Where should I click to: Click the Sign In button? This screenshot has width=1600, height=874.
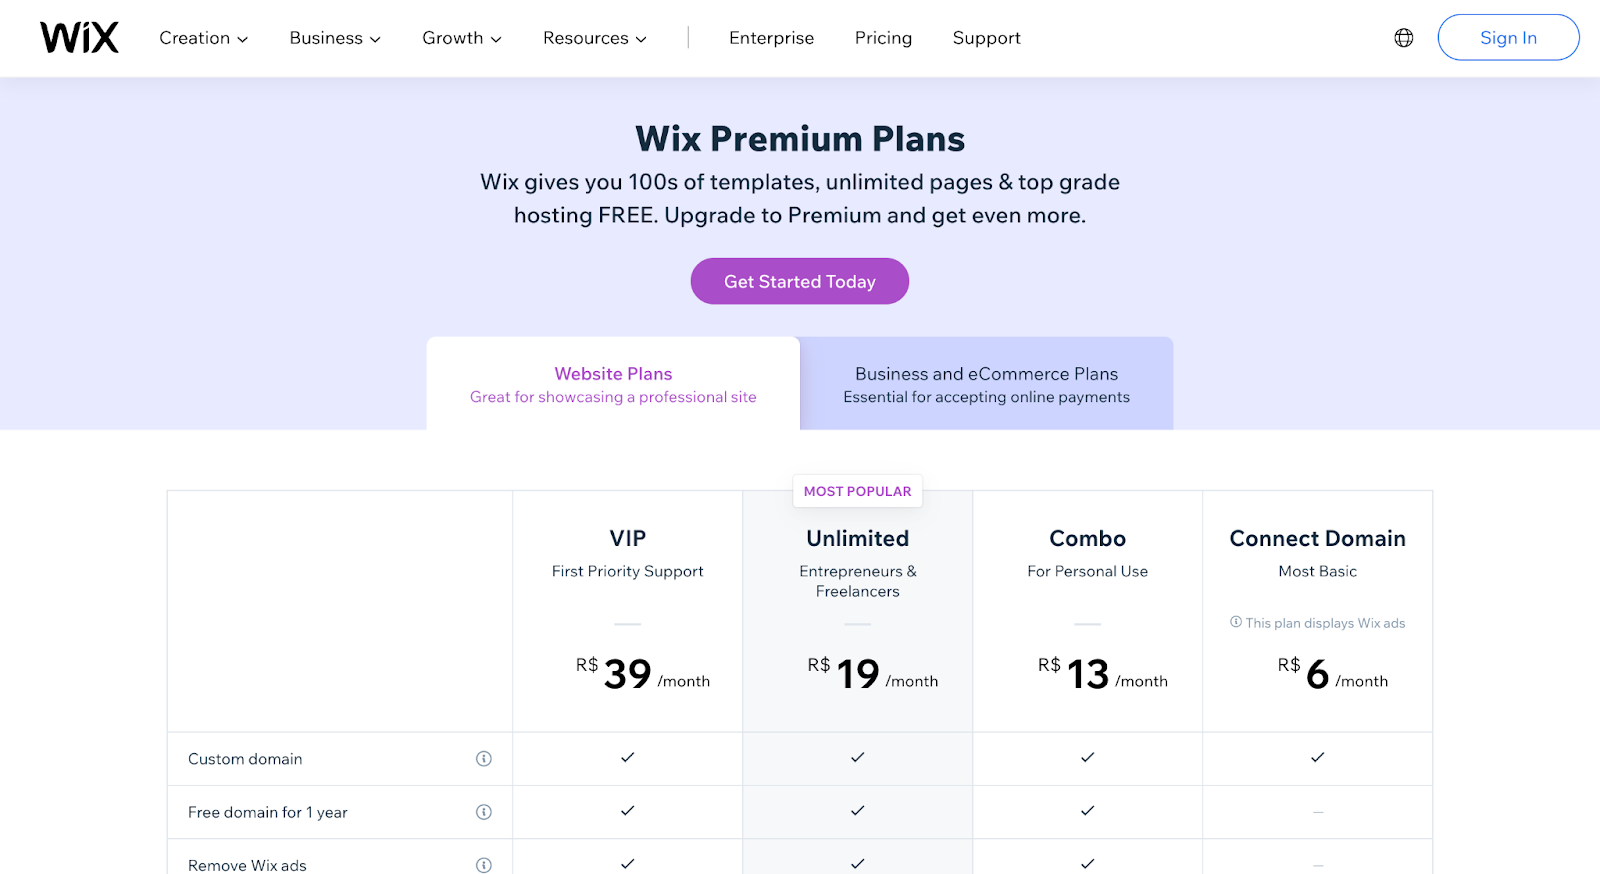1508,38
